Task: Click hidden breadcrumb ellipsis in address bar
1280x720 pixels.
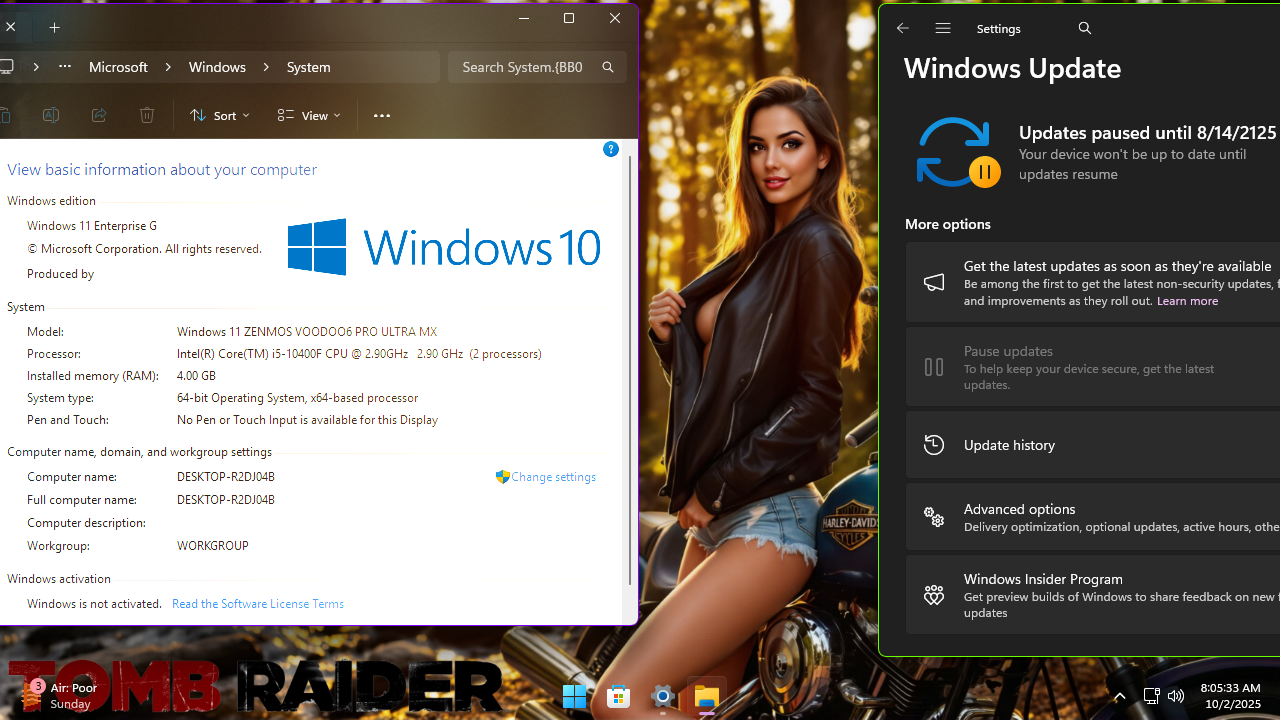Action: [x=65, y=67]
